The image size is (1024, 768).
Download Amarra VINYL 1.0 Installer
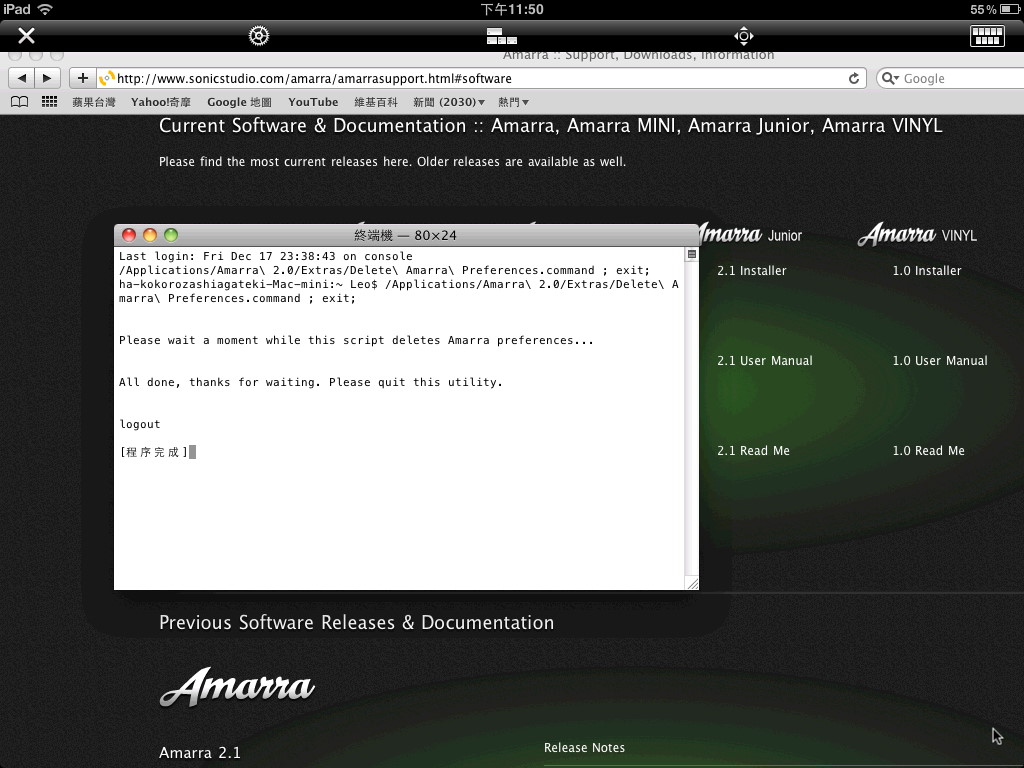pyautogui.click(x=927, y=270)
